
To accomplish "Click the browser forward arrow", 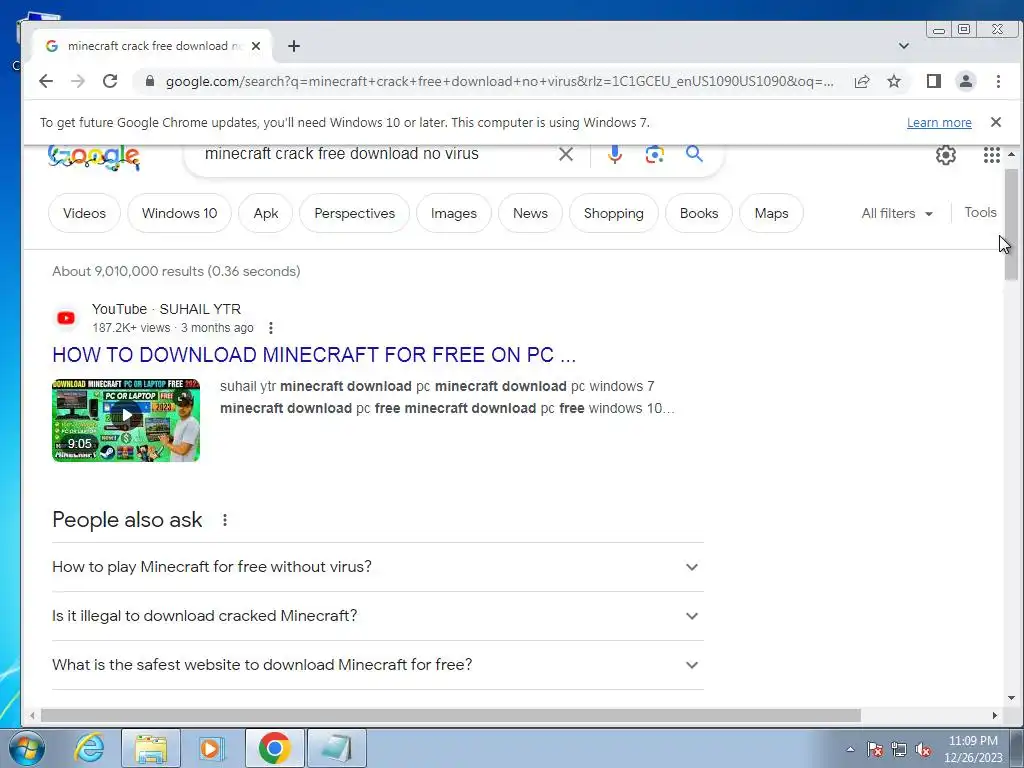I will point(78,81).
